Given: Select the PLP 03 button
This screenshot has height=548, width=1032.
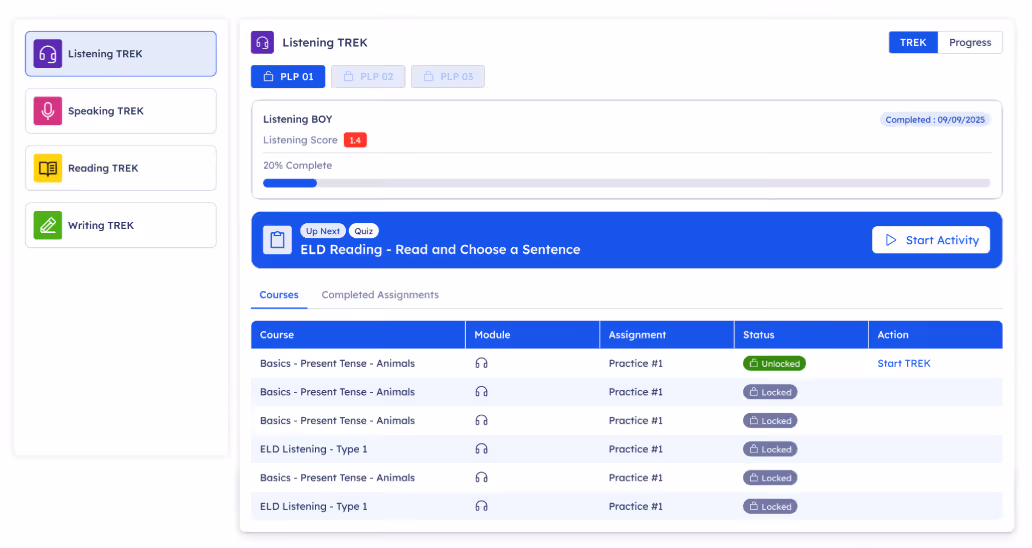Looking at the screenshot, I should pyautogui.click(x=448, y=76).
